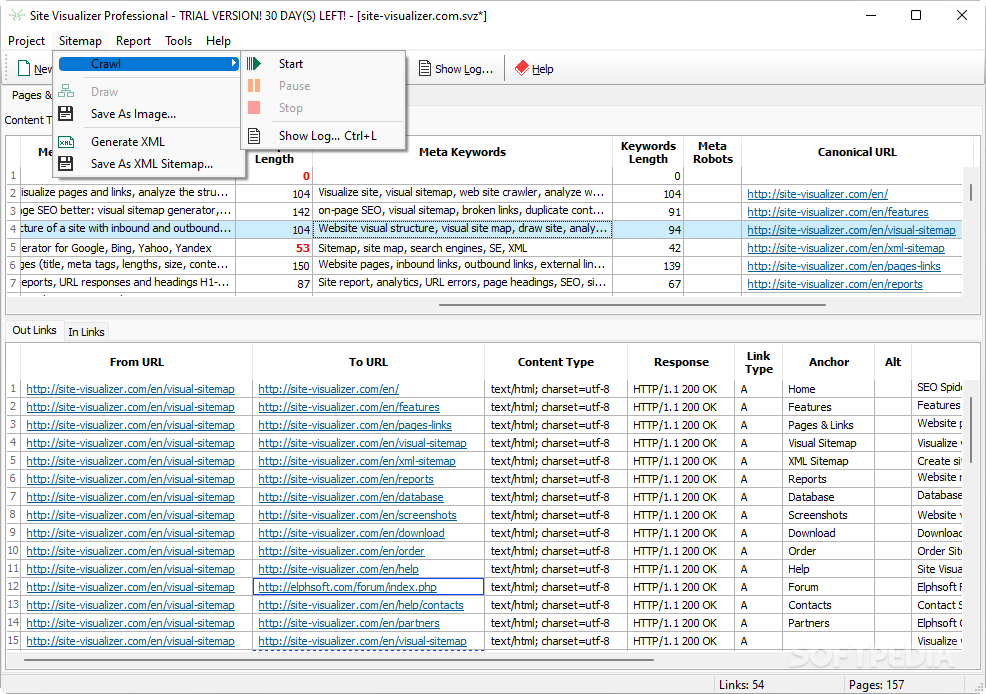Select the 'Sitemap, site map, search engines' keywords cell
986x694 pixels.
(x=462, y=248)
